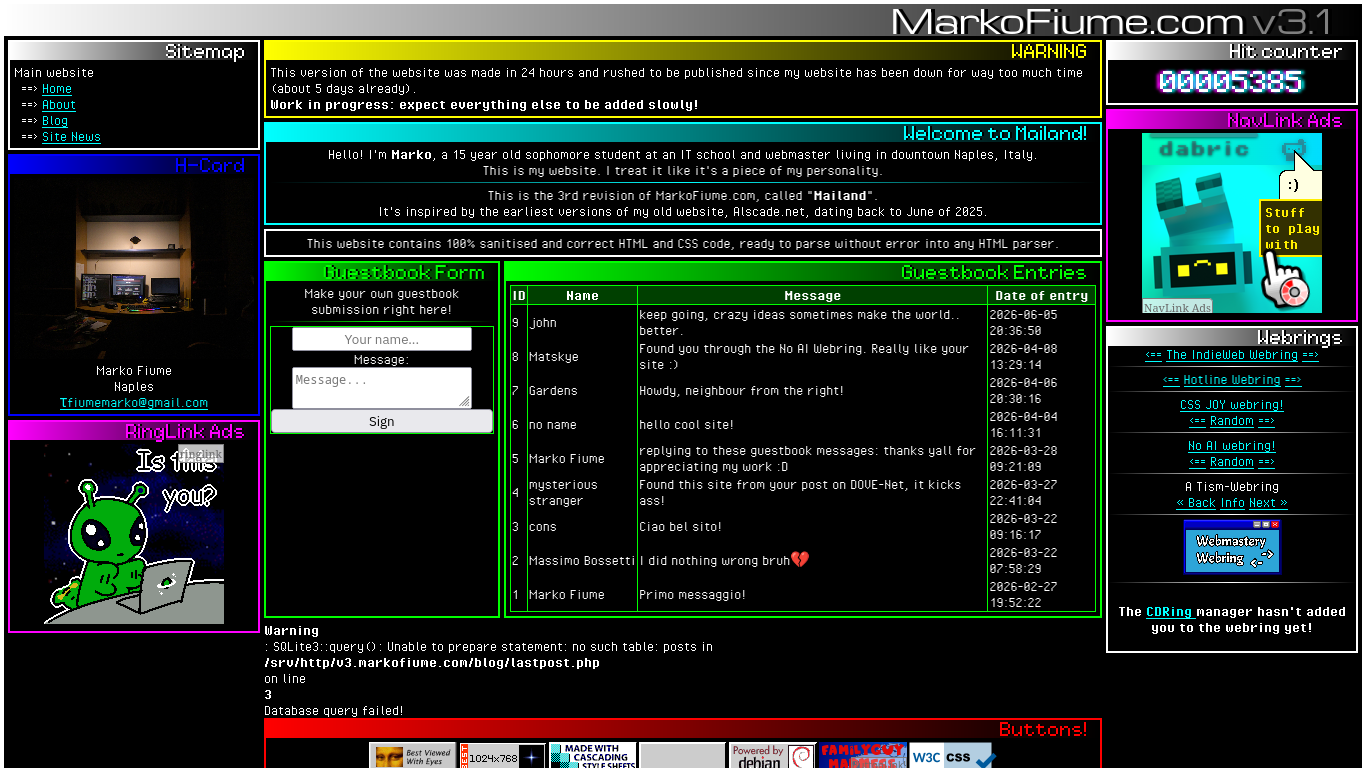This screenshot has width=1366, height=768.
Task: Open the Family Guy Madness button
Action: click(862, 756)
